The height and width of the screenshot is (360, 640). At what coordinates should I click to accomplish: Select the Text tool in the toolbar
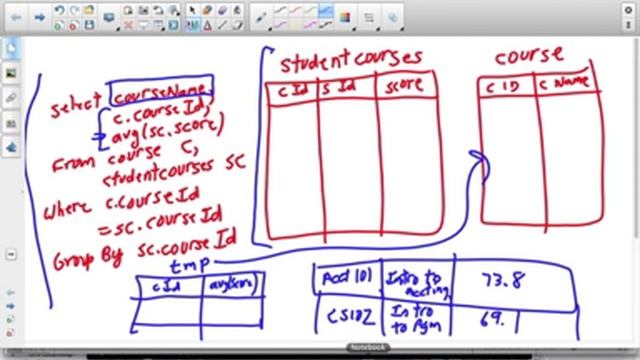pos(192,25)
